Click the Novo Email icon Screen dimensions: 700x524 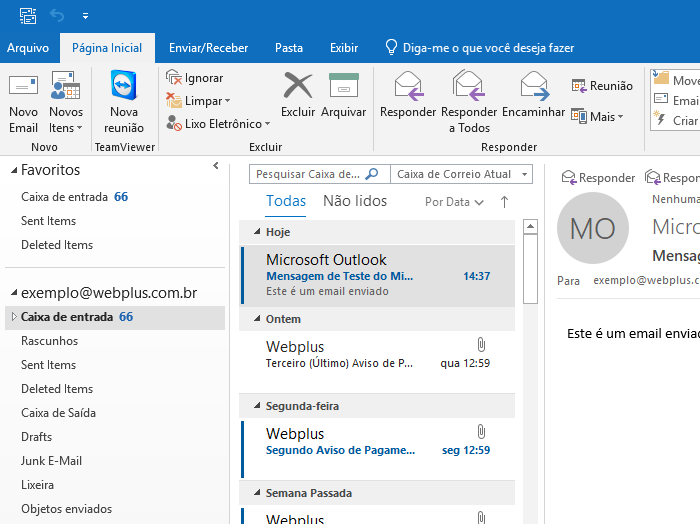(x=24, y=85)
